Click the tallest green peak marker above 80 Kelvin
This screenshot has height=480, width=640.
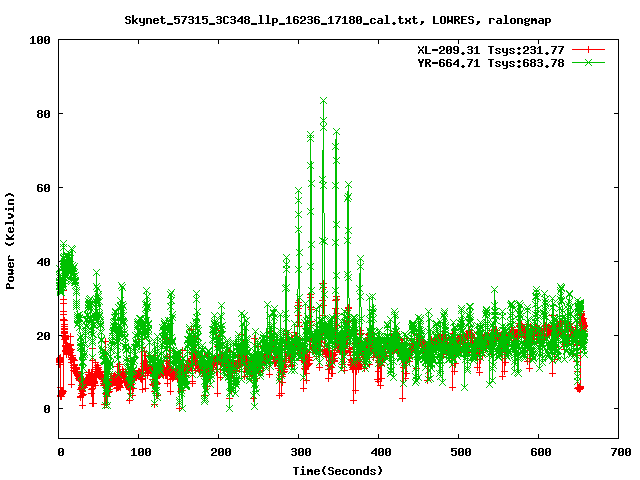pos(323,100)
